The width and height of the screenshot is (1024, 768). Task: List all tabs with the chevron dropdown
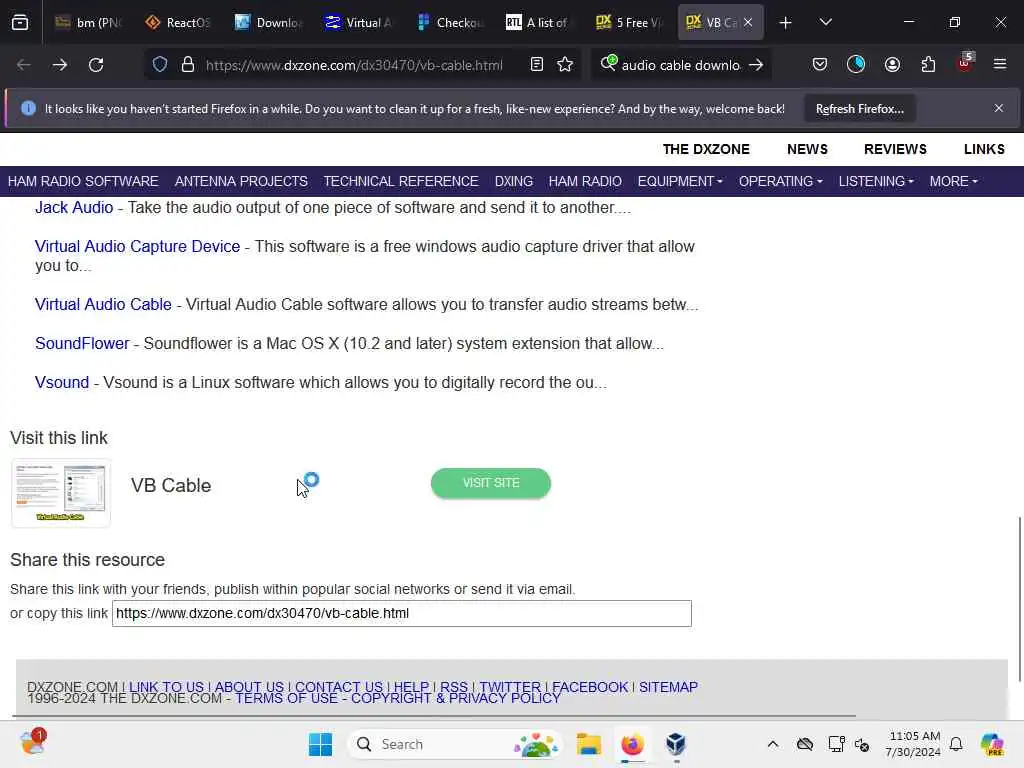pos(825,22)
